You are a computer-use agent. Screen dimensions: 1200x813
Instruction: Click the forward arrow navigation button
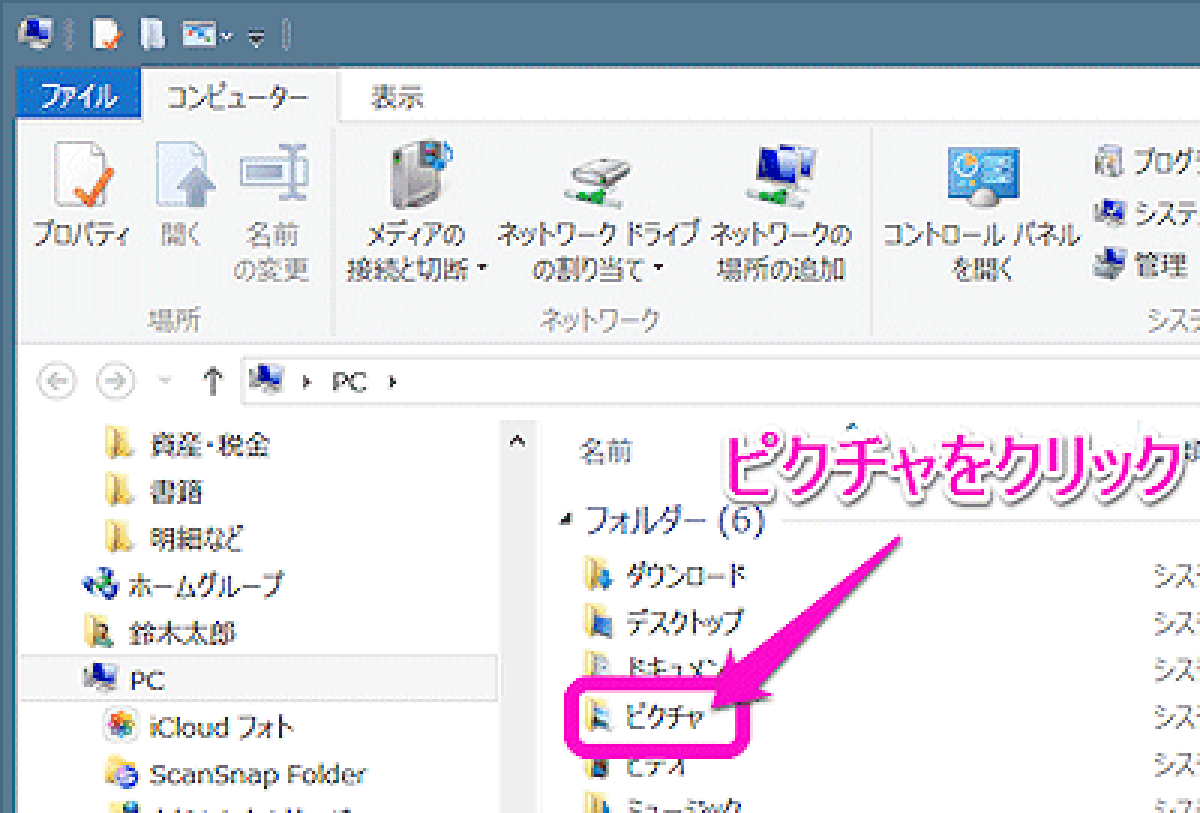(x=116, y=381)
